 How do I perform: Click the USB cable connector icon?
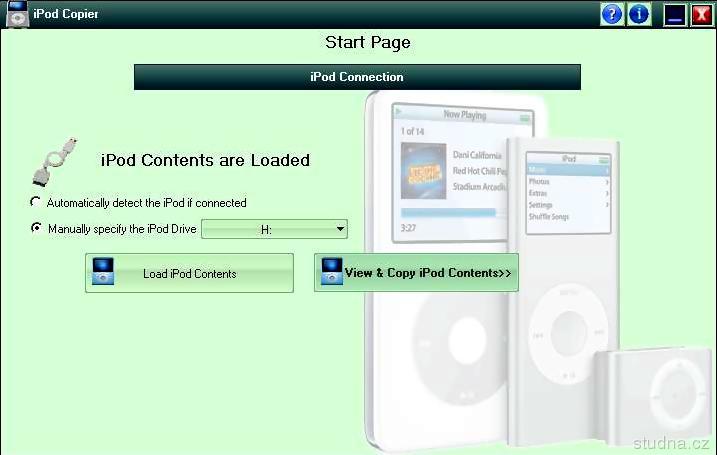tap(54, 162)
